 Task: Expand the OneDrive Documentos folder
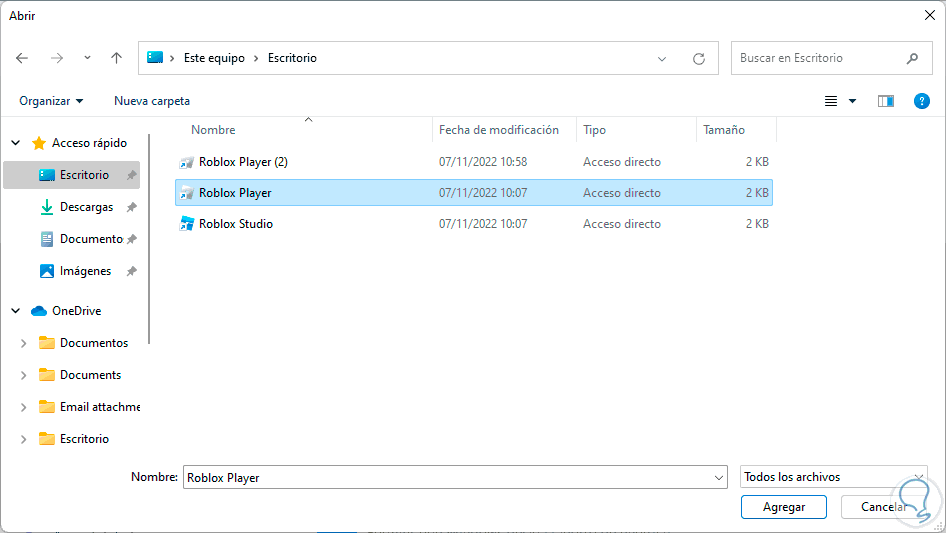[x=24, y=343]
